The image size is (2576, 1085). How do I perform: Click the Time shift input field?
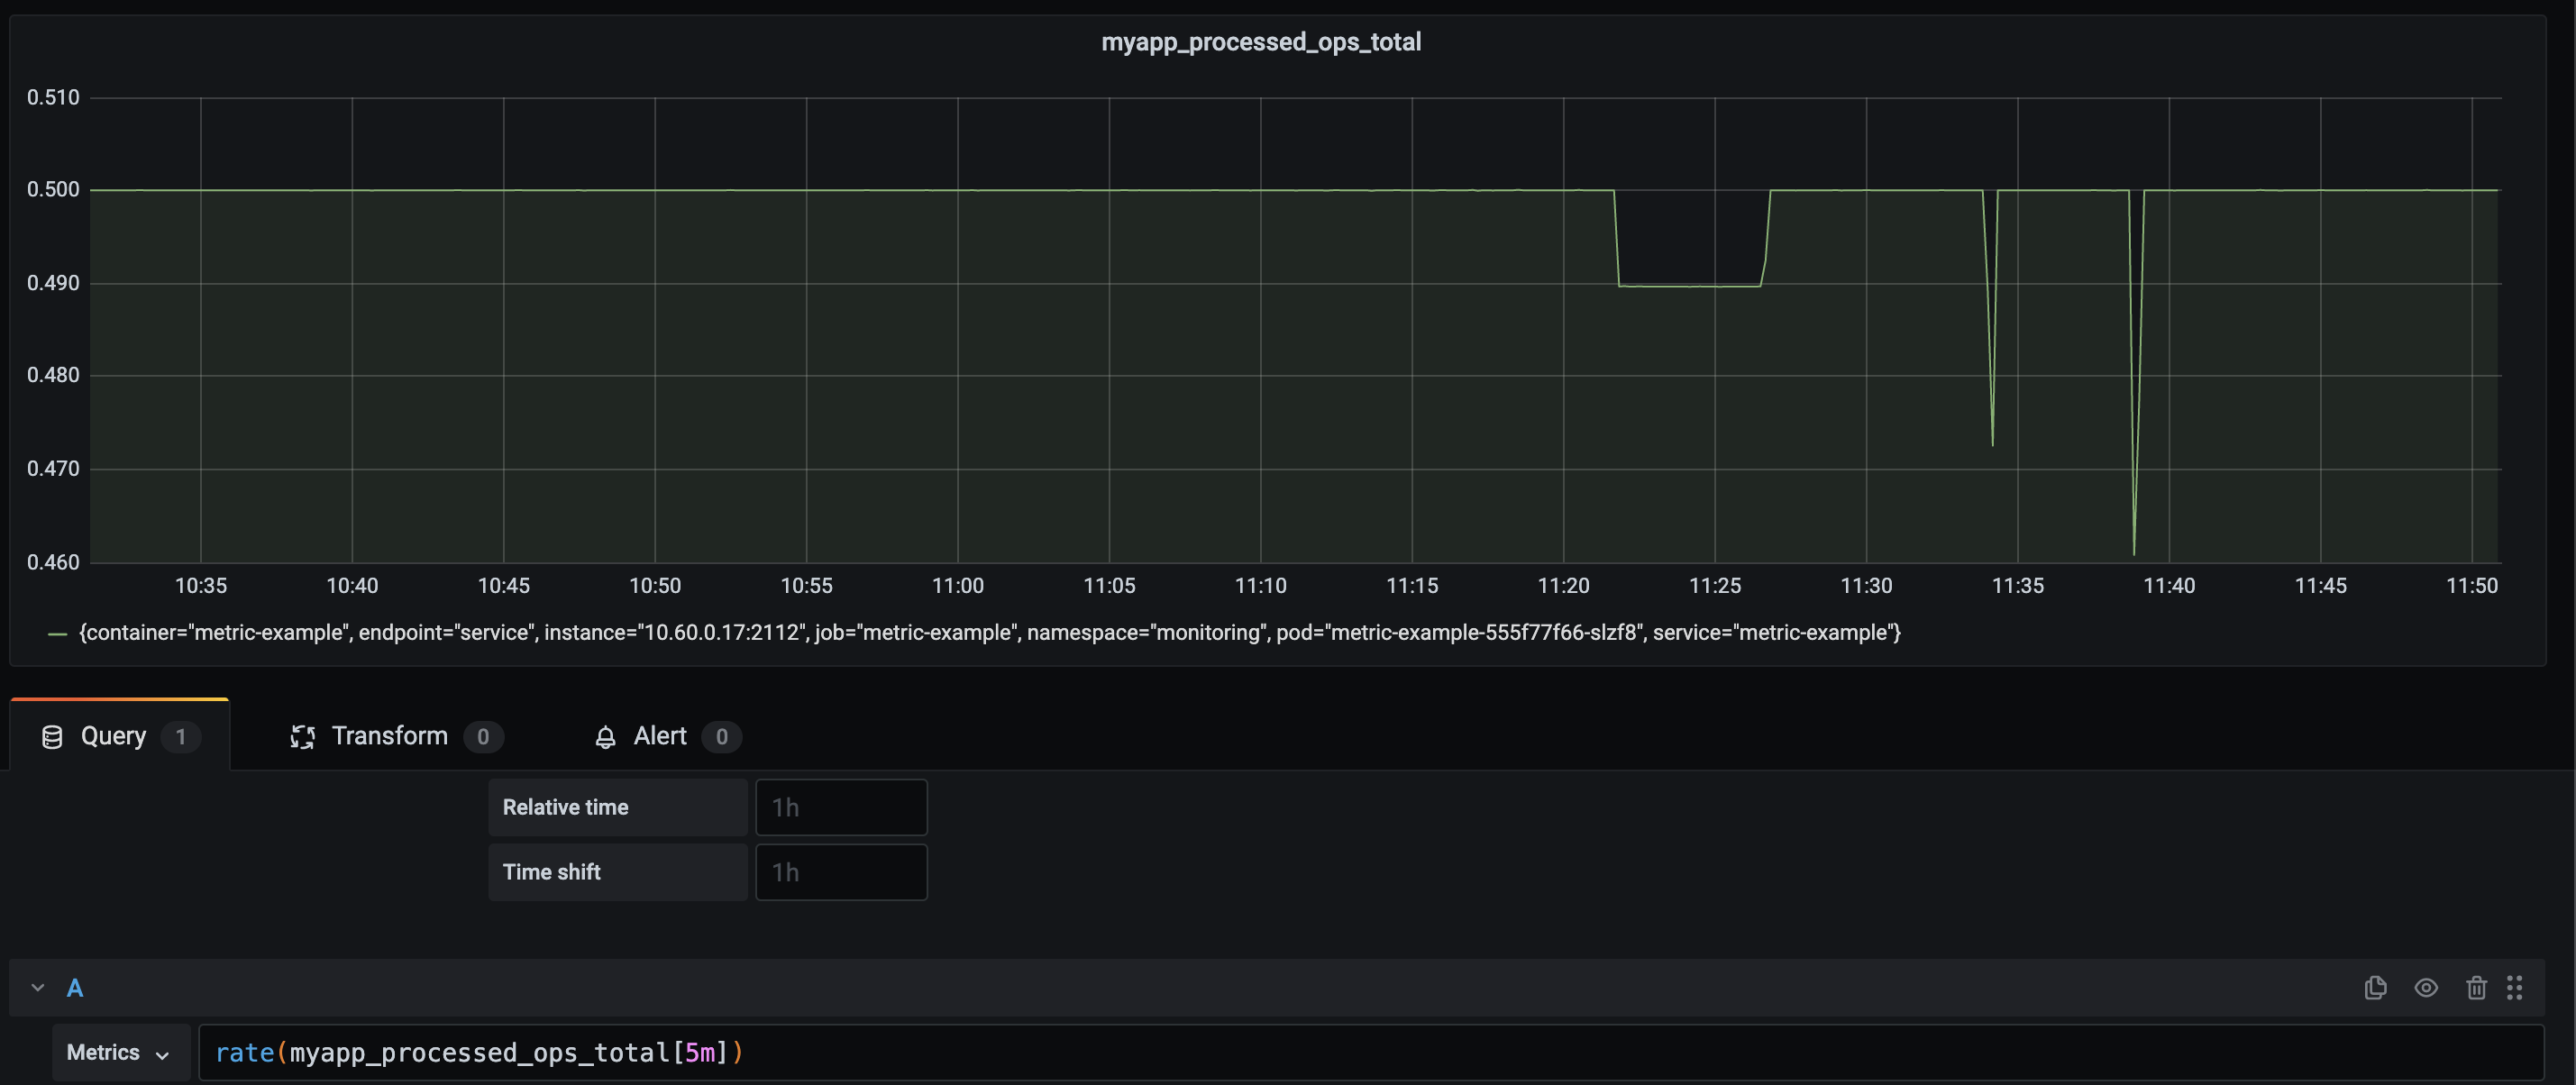coord(841,872)
